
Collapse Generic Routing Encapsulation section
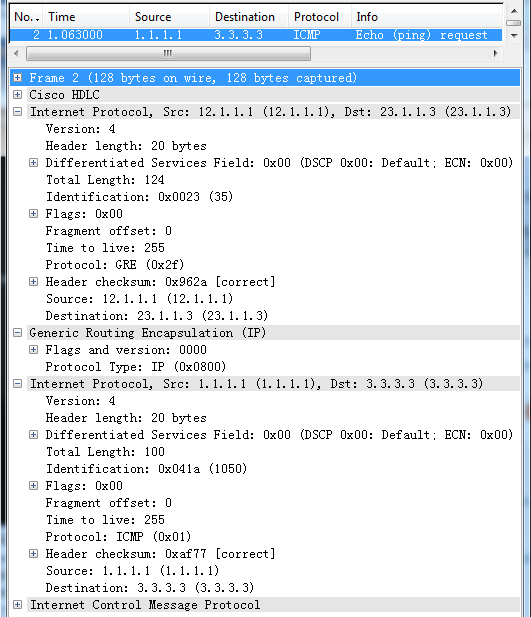17,333
